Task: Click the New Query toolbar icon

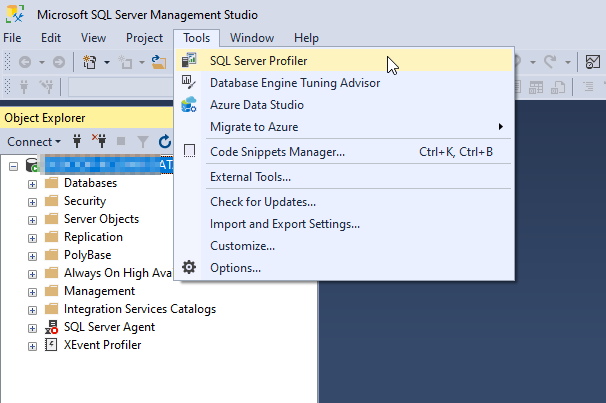Action: (90, 62)
